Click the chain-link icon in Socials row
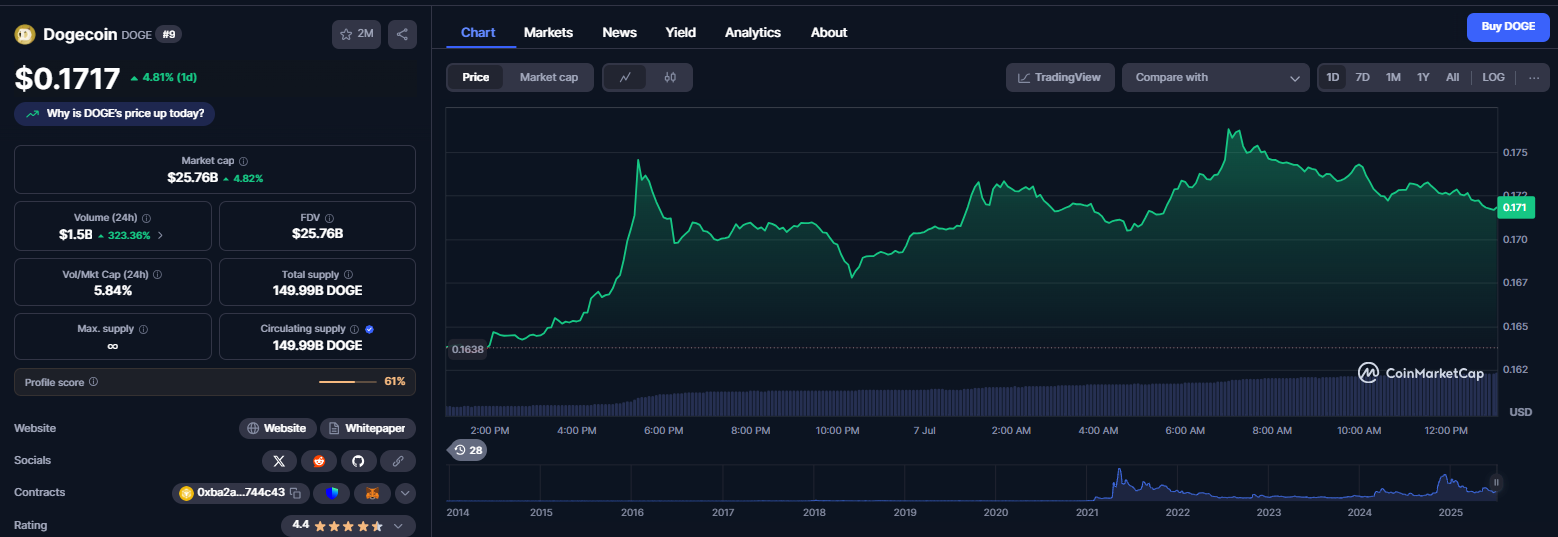Image resolution: width=1558 pixels, height=537 pixels. click(398, 461)
